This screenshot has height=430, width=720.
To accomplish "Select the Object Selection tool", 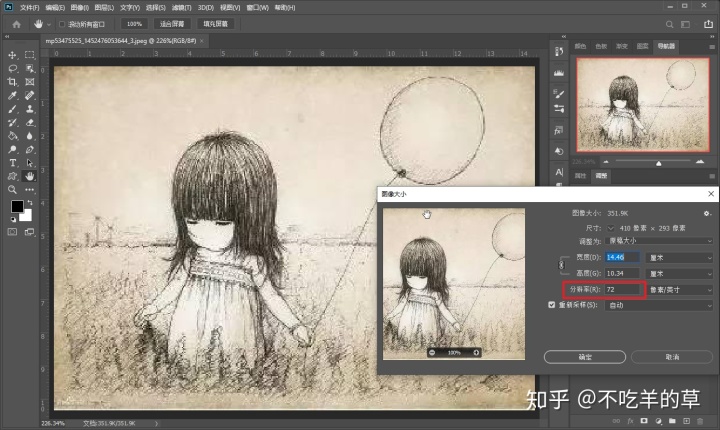I will (30, 68).
